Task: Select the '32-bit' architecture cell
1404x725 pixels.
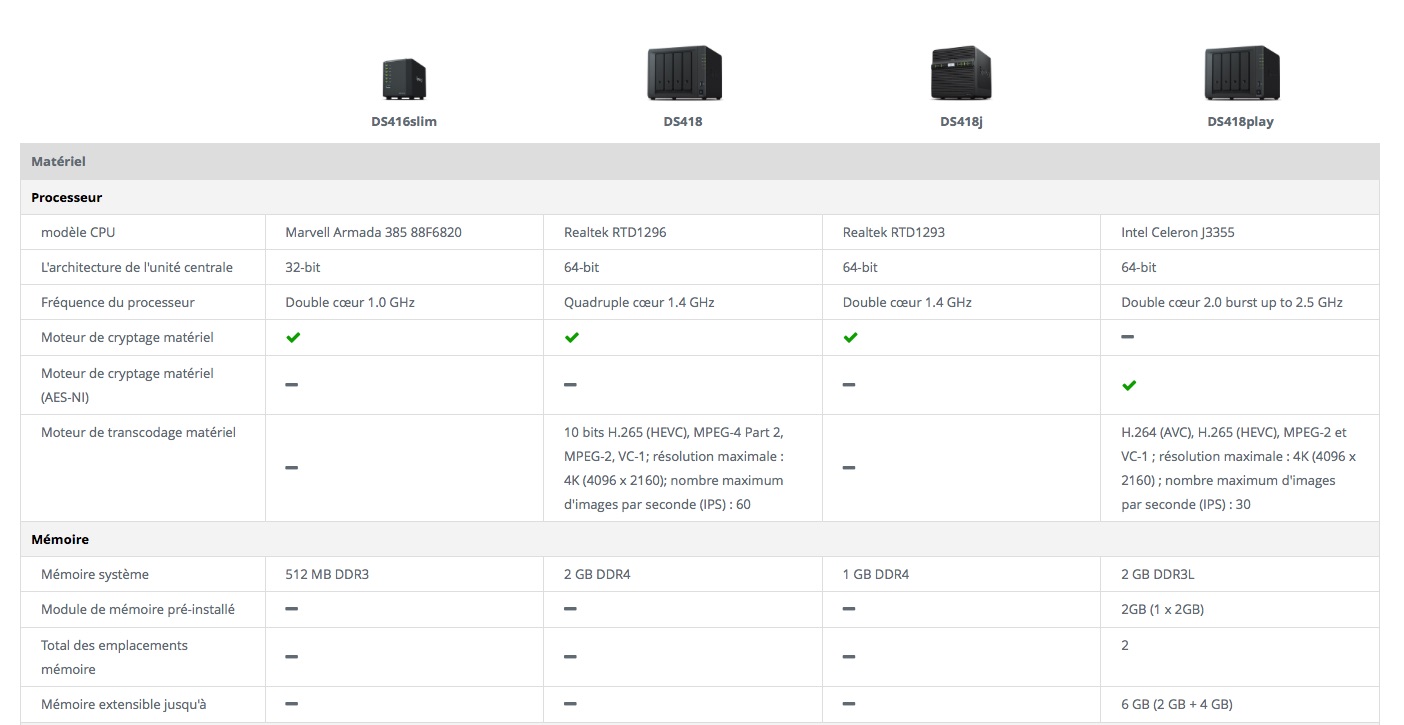Action: tap(303, 267)
